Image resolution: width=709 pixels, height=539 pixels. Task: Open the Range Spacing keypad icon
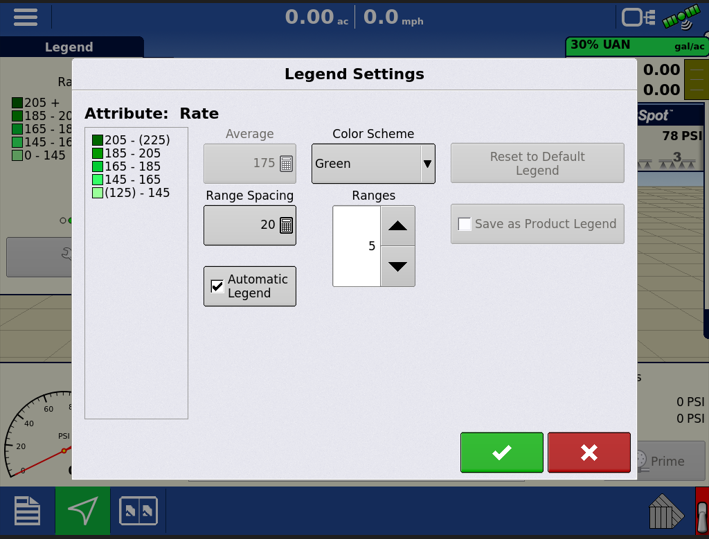point(286,226)
